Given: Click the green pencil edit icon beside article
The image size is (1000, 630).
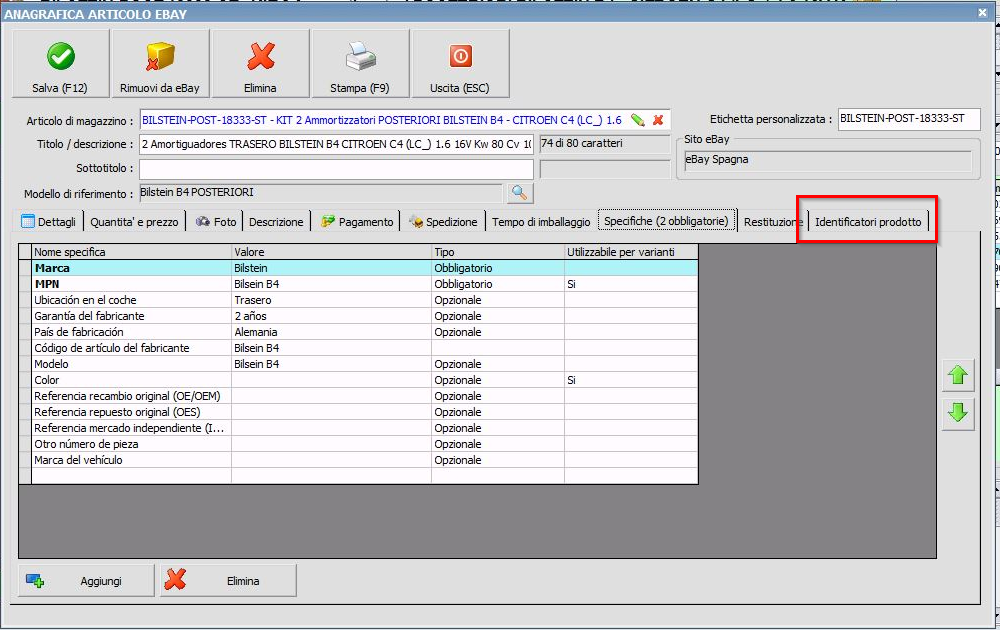Looking at the screenshot, I should tap(637, 120).
